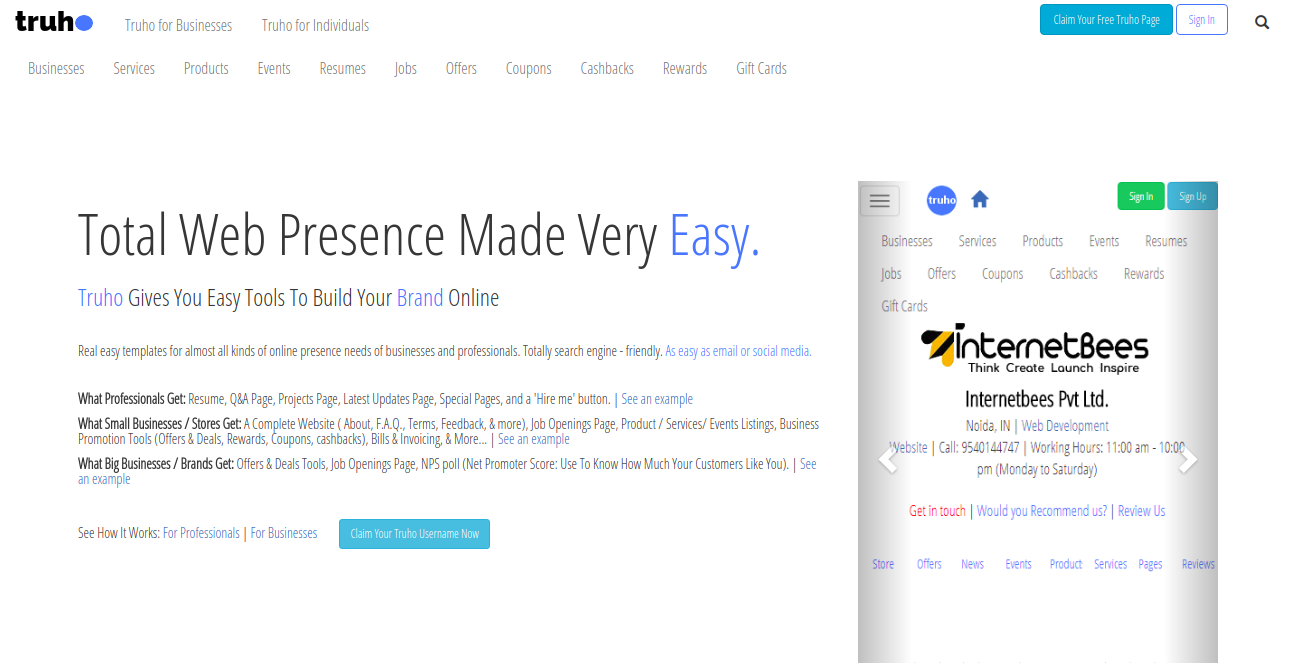Viewport: 1296px width, 663px height.
Task: Open hamburger menu in preview panel
Action: [880, 201]
